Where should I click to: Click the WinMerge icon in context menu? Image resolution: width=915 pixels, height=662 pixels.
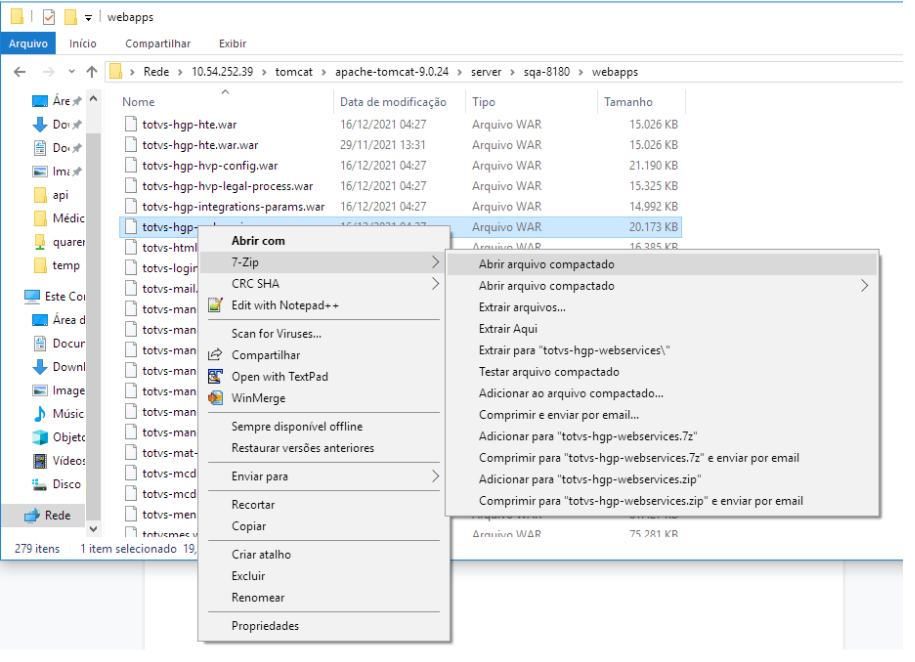click(215, 398)
